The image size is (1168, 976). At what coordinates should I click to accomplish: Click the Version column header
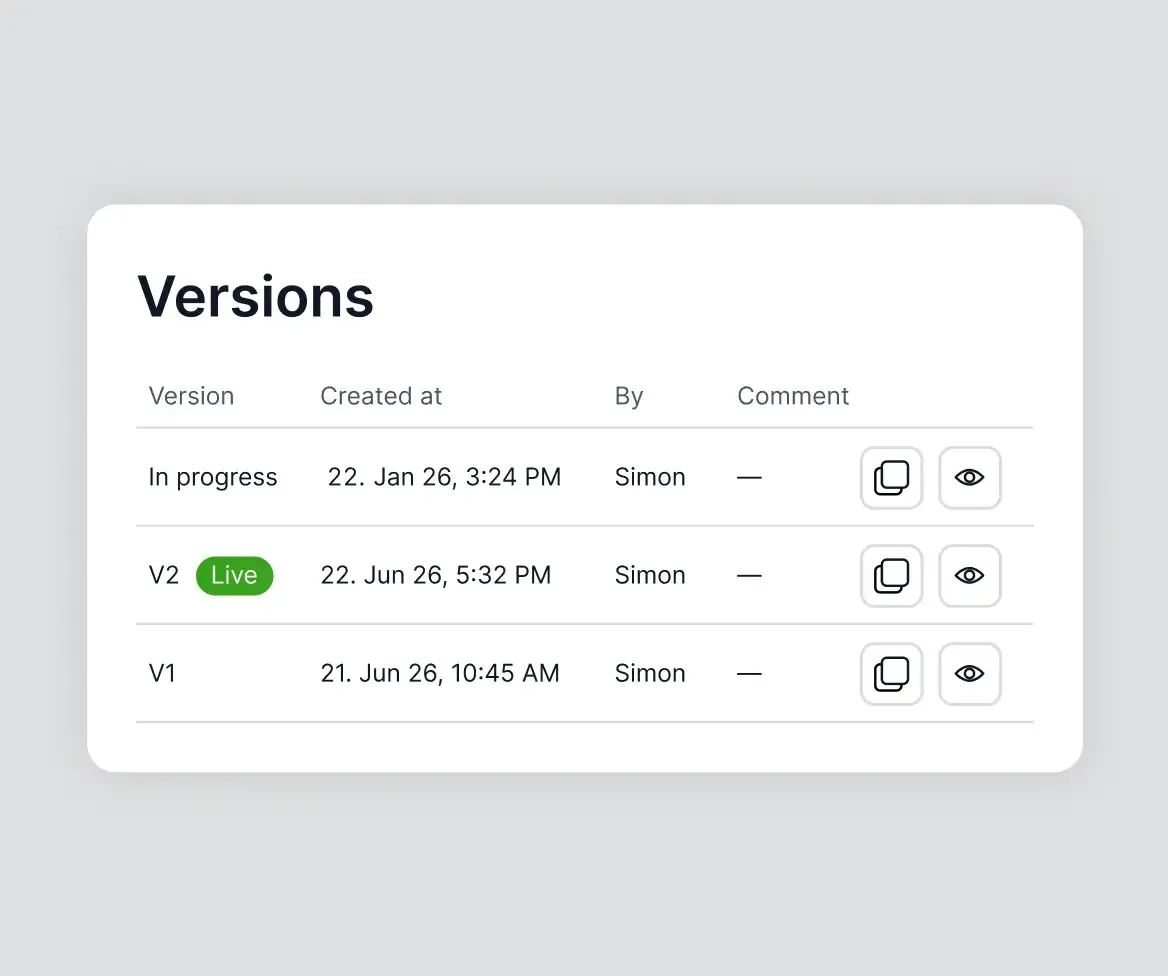191,396
